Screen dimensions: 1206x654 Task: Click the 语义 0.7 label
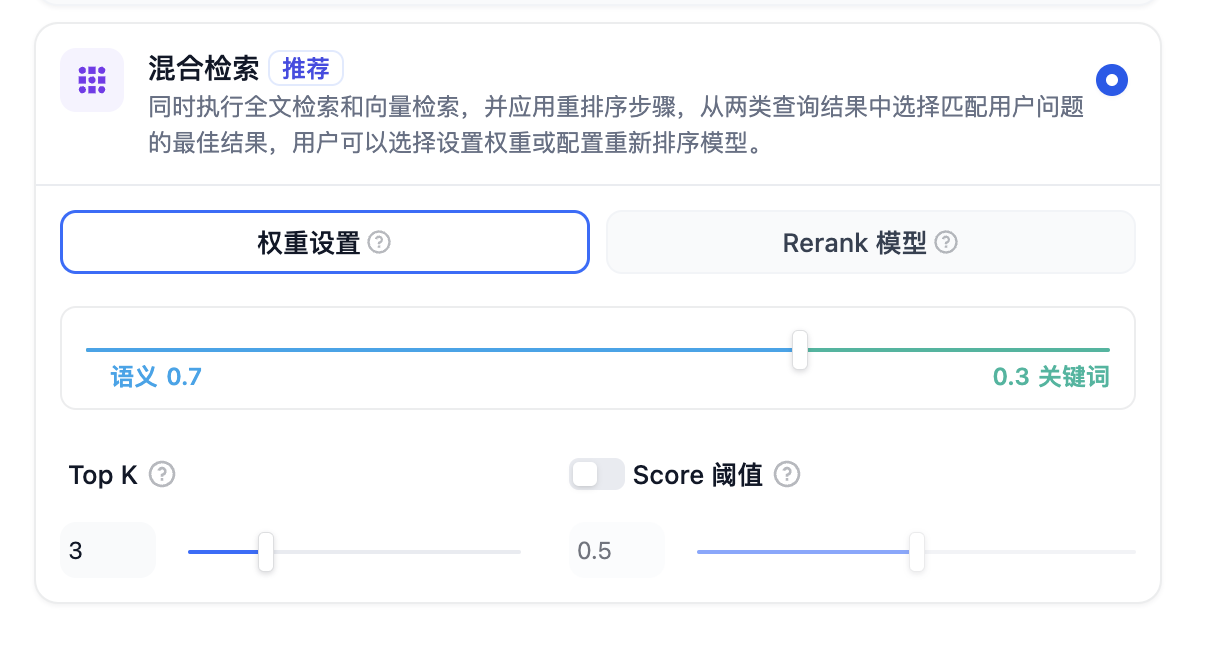tap(154, 377)
